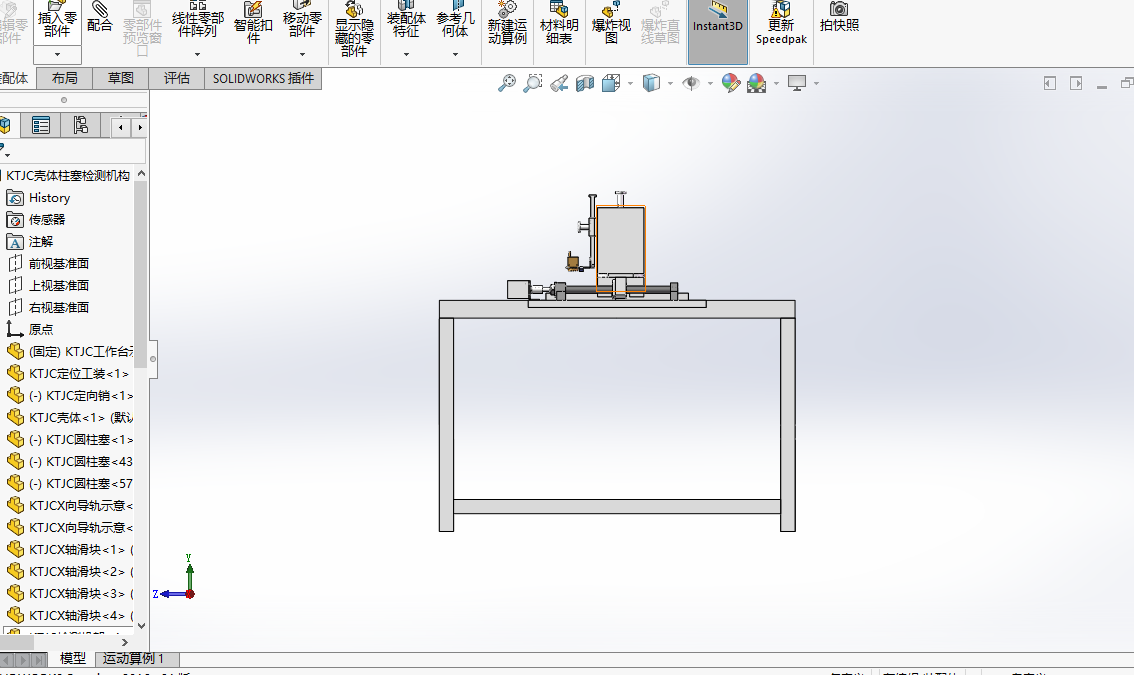Open the ConfigurationManager panel tab
This screenshot has height=675, width=1134.
80,126
